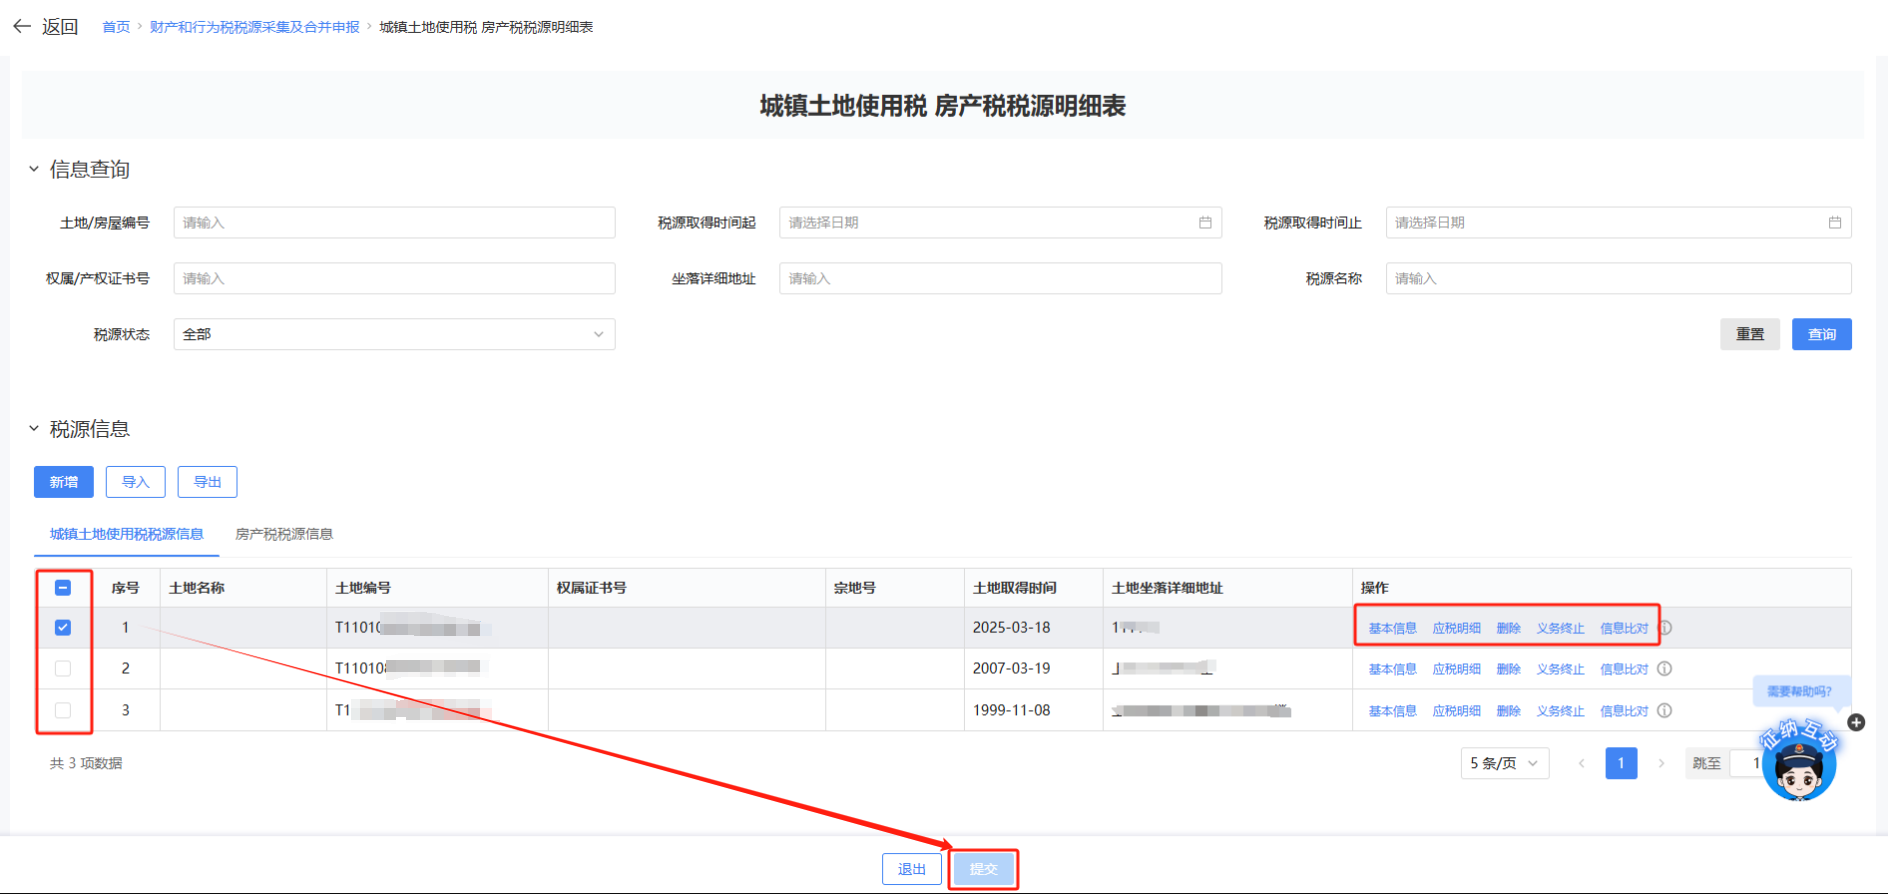Click info icon in row 3 operations
1888x894 pixels.
point(1665,711)
